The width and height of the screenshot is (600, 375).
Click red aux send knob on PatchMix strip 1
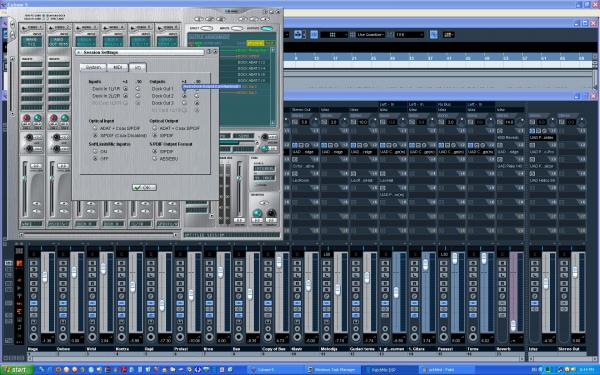tap(26, 117)
